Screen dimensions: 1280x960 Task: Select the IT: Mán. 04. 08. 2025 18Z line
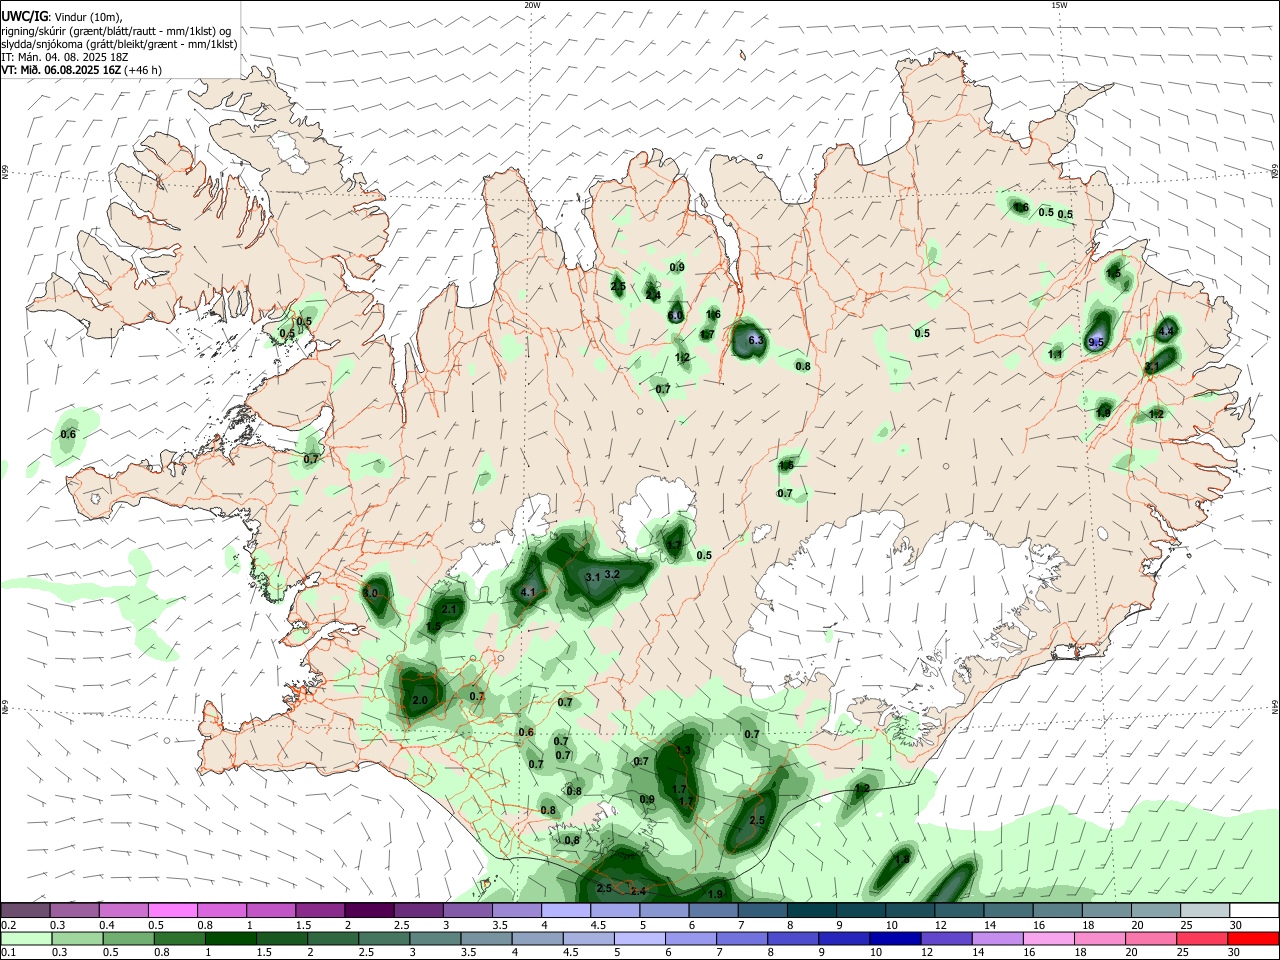point(64,57)
